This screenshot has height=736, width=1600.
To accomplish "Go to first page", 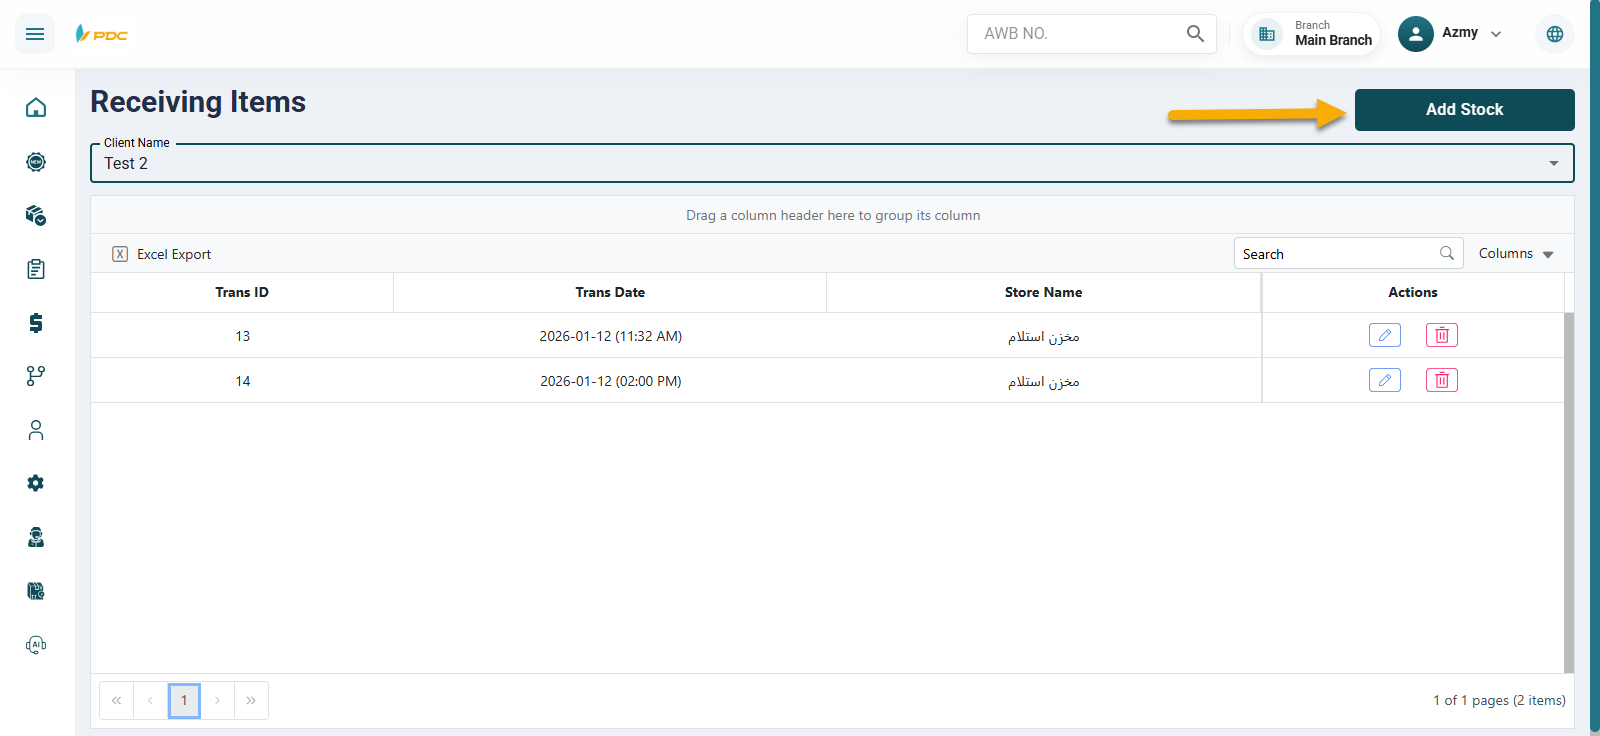I will click(117, 701).
